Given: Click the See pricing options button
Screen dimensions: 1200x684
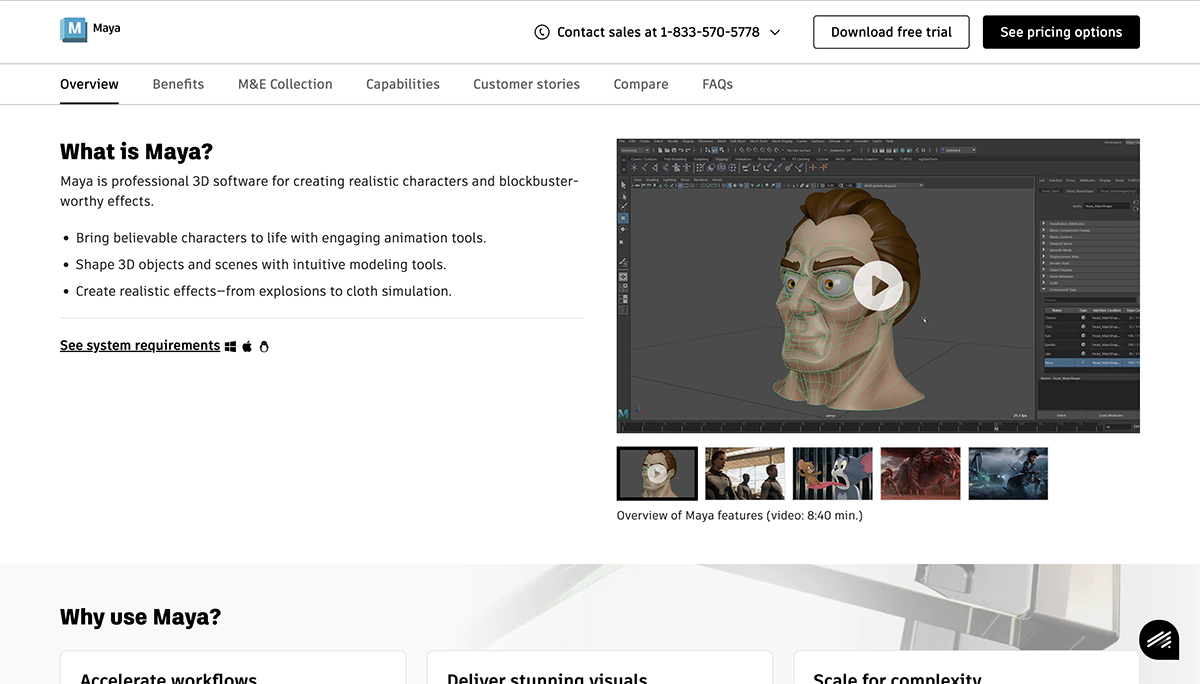Looking at the screenshot, I should tap(1061, 32).
